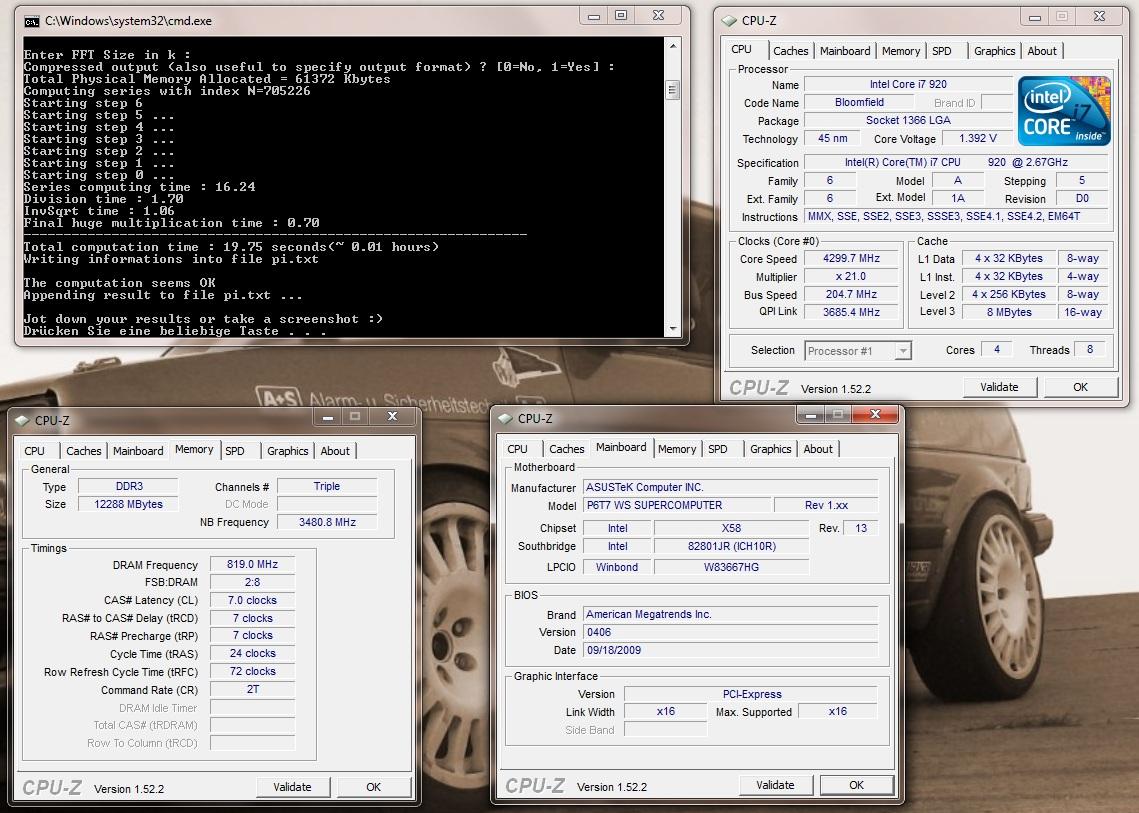
Task: Open Processor #1 selection dropdown
Action: [x=903, y=351]
